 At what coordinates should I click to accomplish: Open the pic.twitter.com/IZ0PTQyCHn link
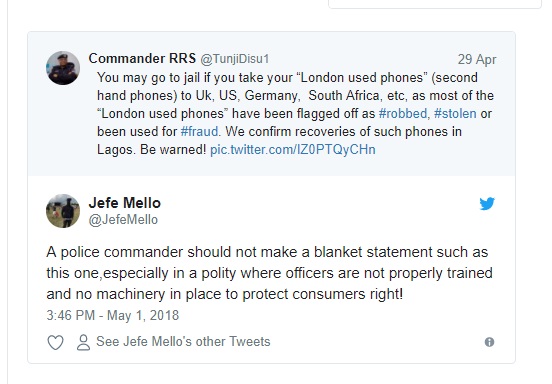tap(293, 150)
